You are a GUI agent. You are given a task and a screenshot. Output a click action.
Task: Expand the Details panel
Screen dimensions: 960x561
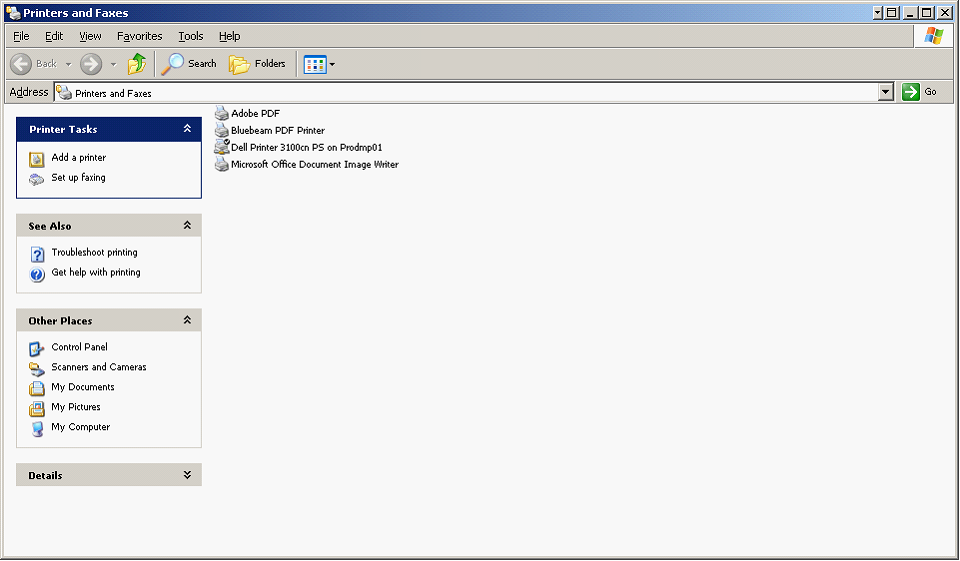pos(187,476)
